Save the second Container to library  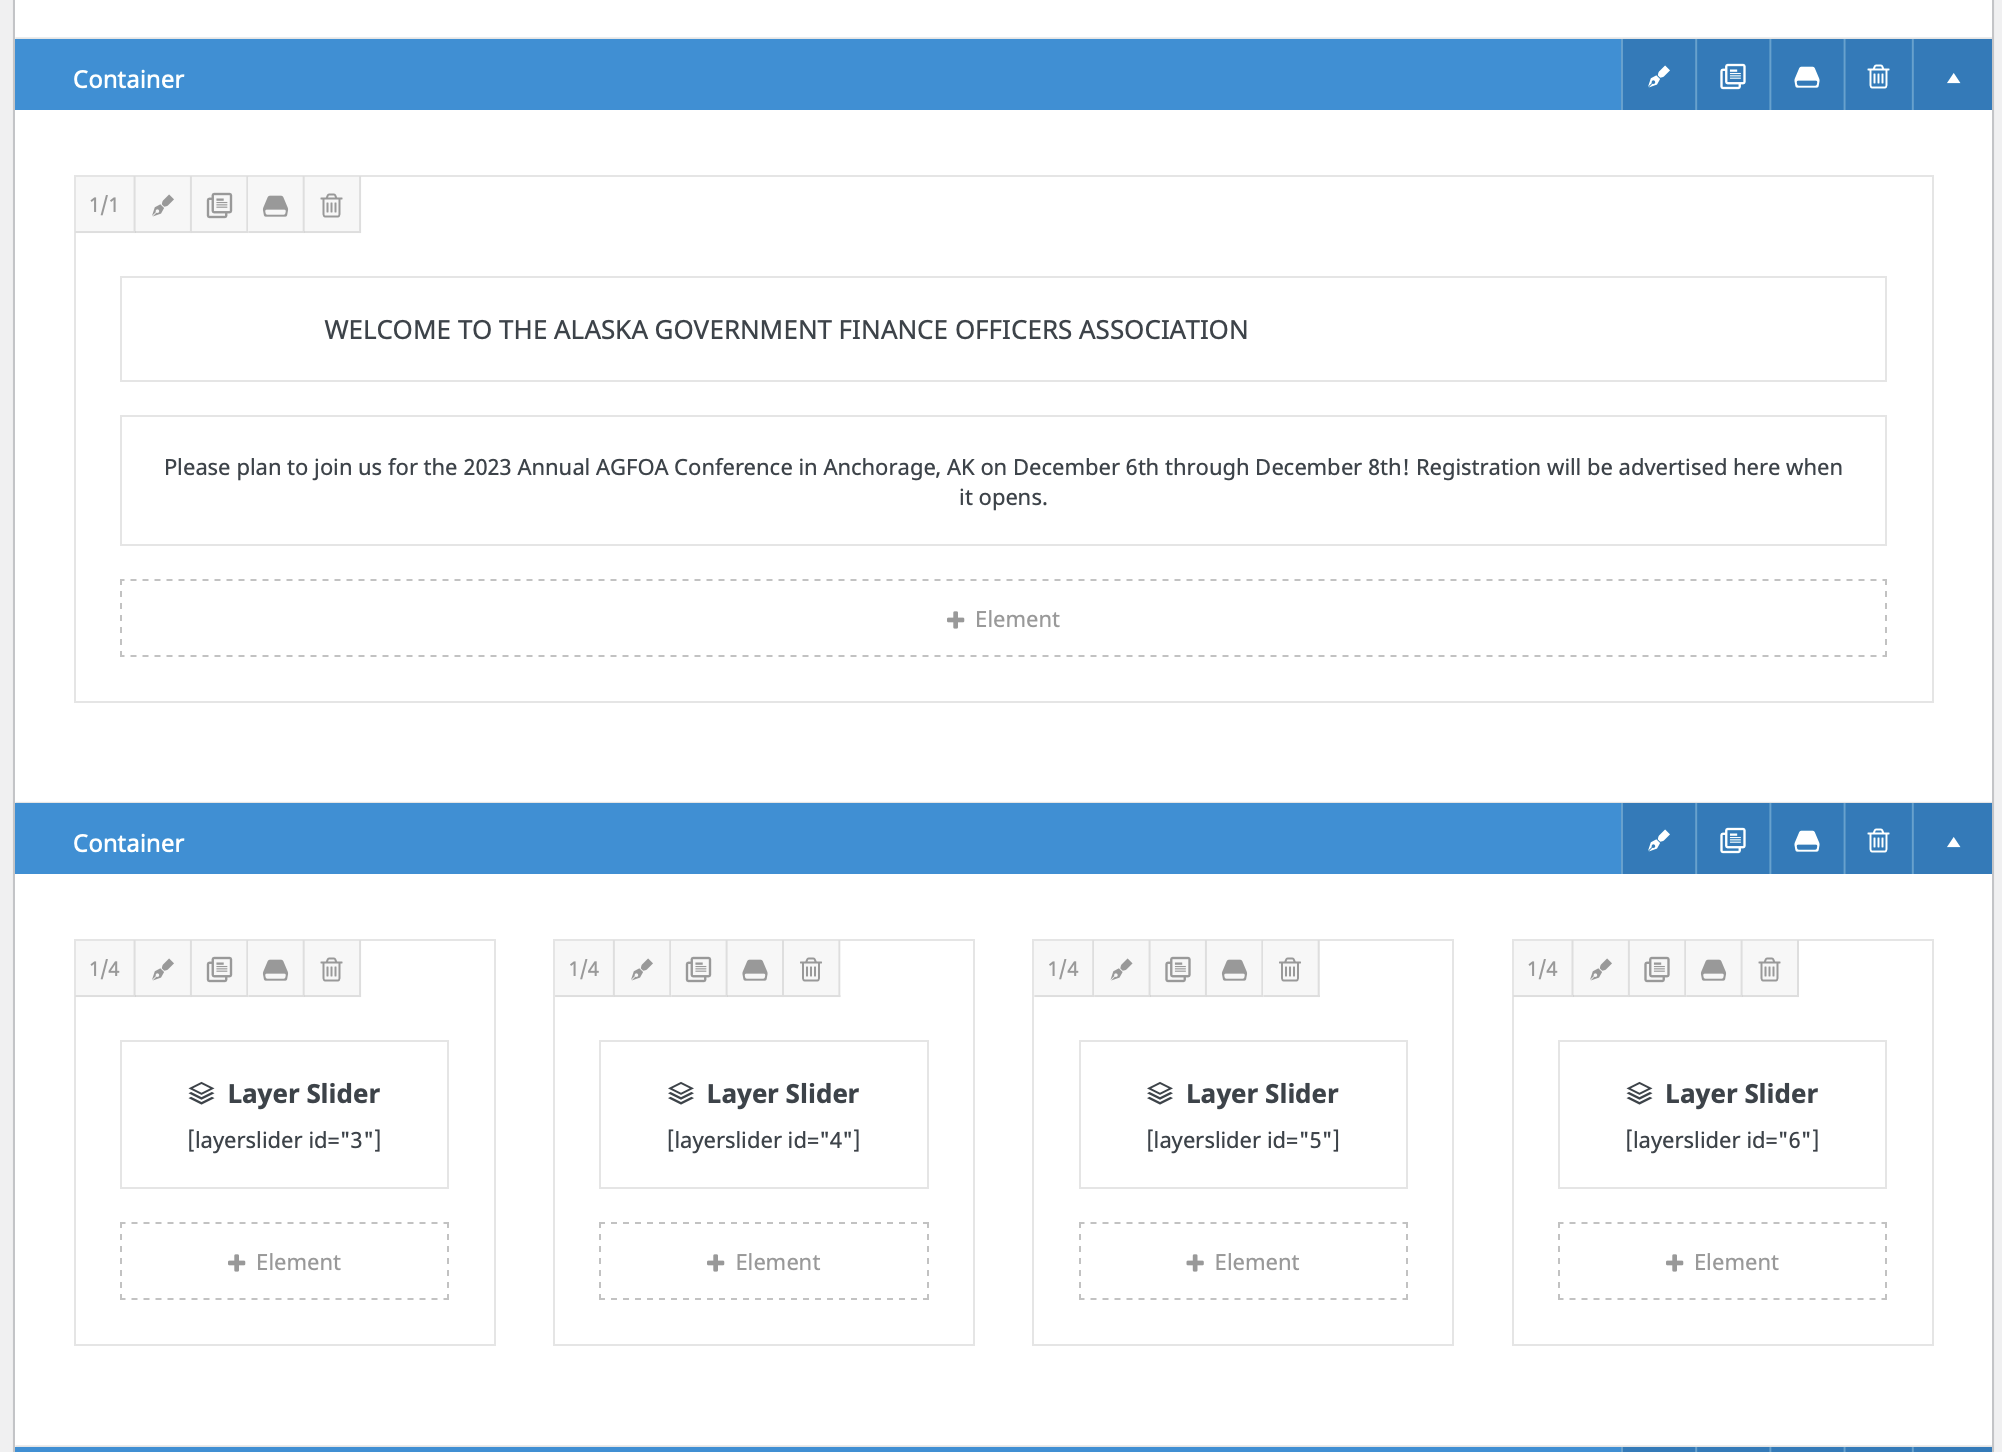(x=1807, y=840)
